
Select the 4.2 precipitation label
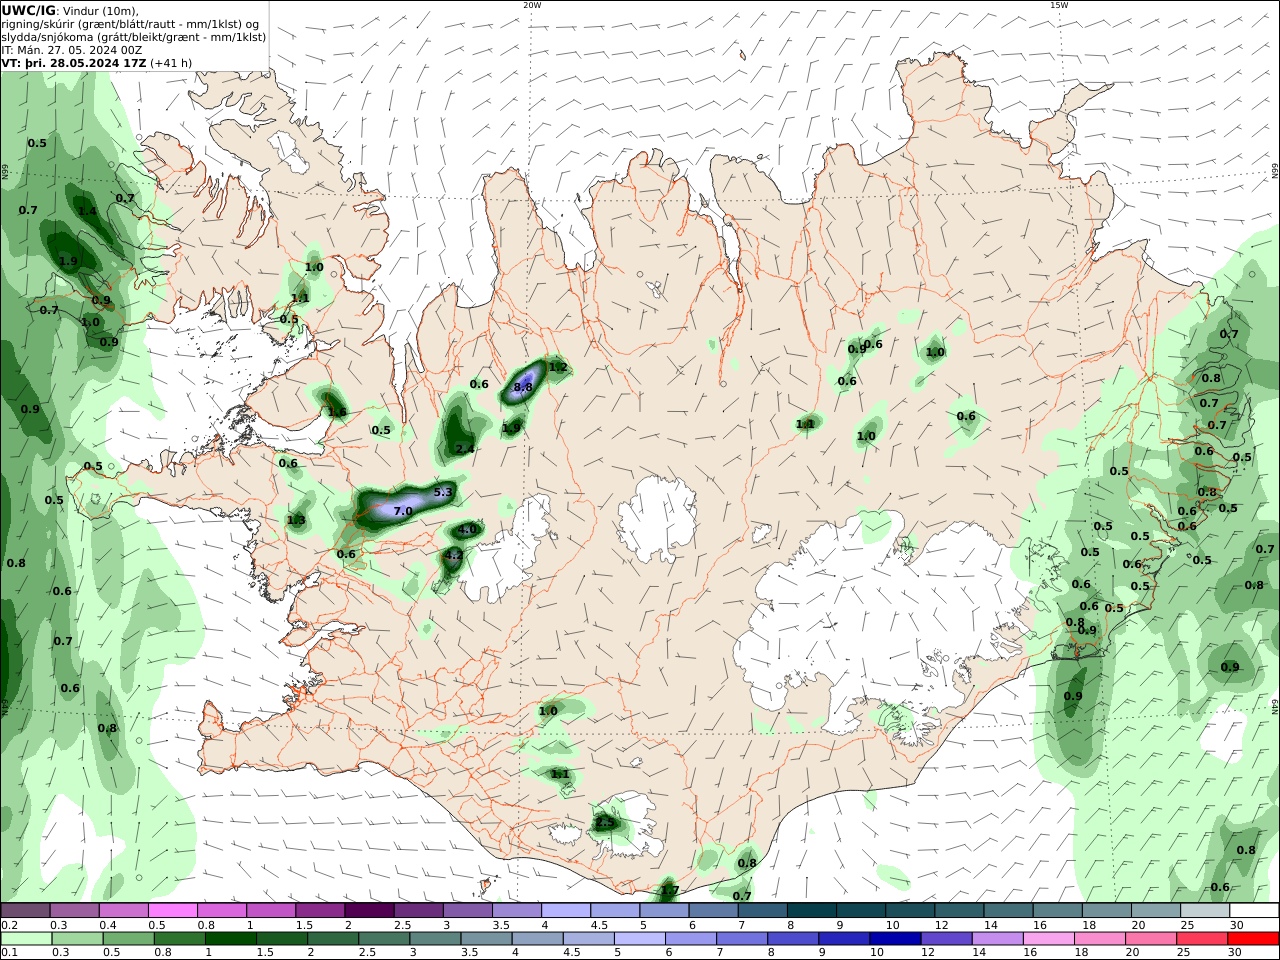tap(453, 555)
